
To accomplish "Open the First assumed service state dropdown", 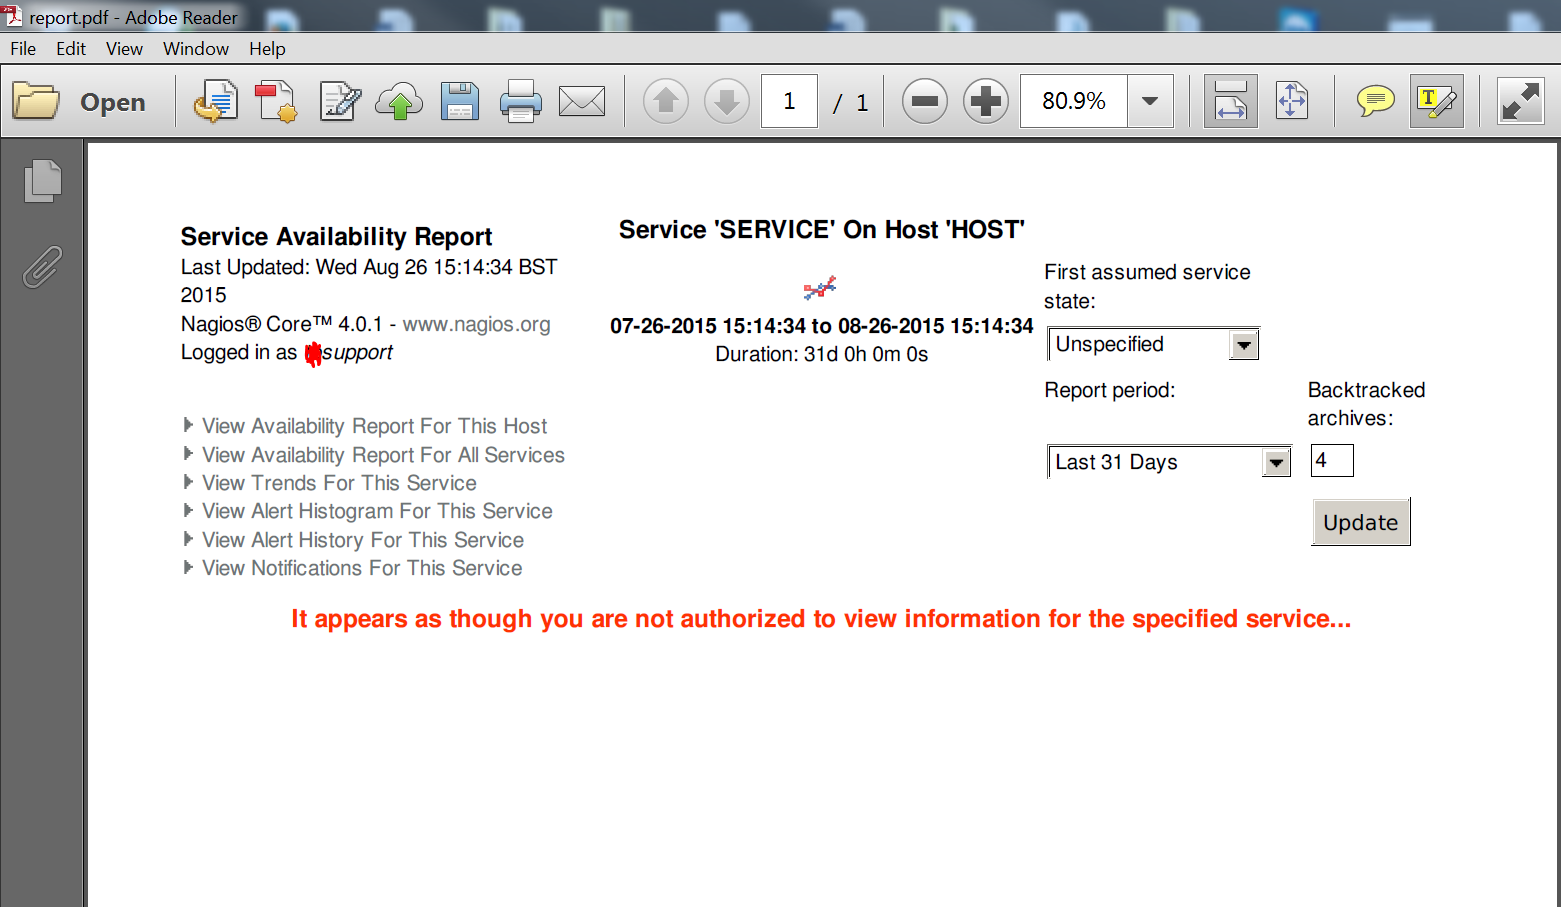I will pyautogui.click(x=1243, y=345).
